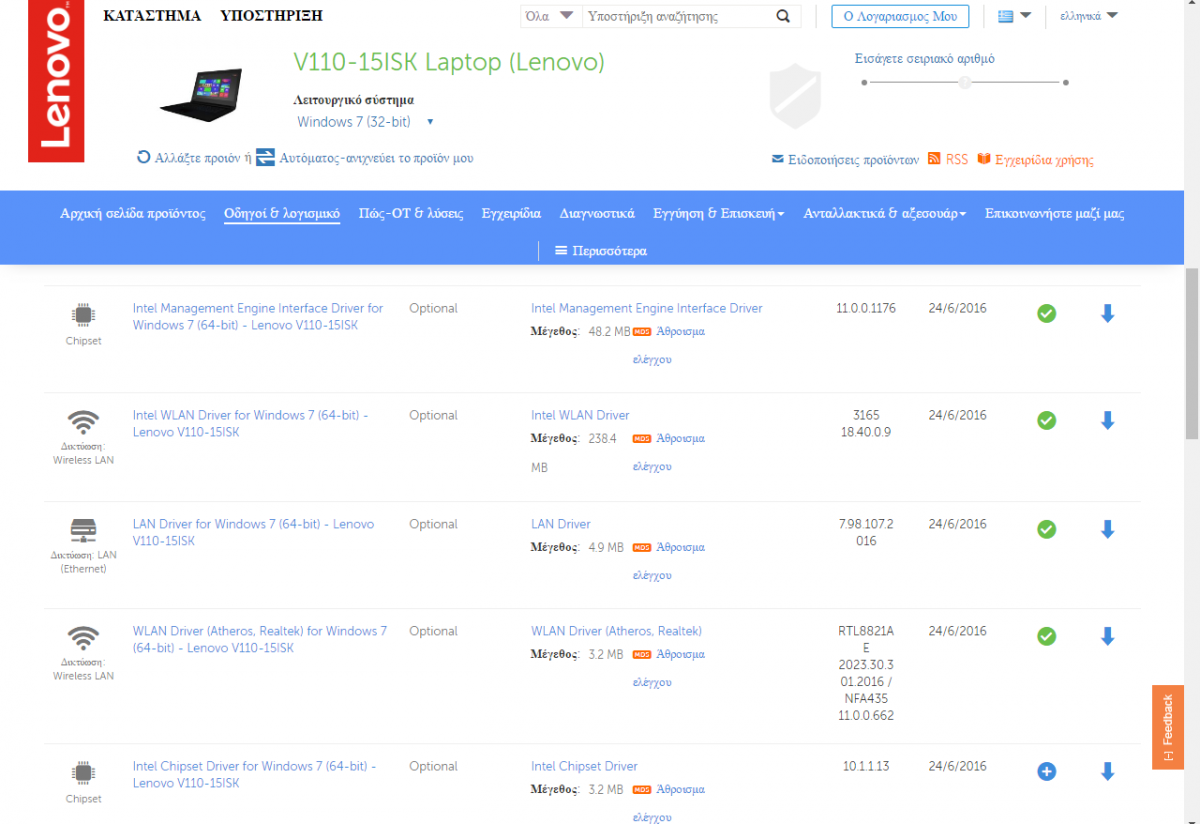Open Intel Management Engine Interface Driver for Windows 7 link
Viewport: 1200px width, 824px height.
click(x=258, y=317)
